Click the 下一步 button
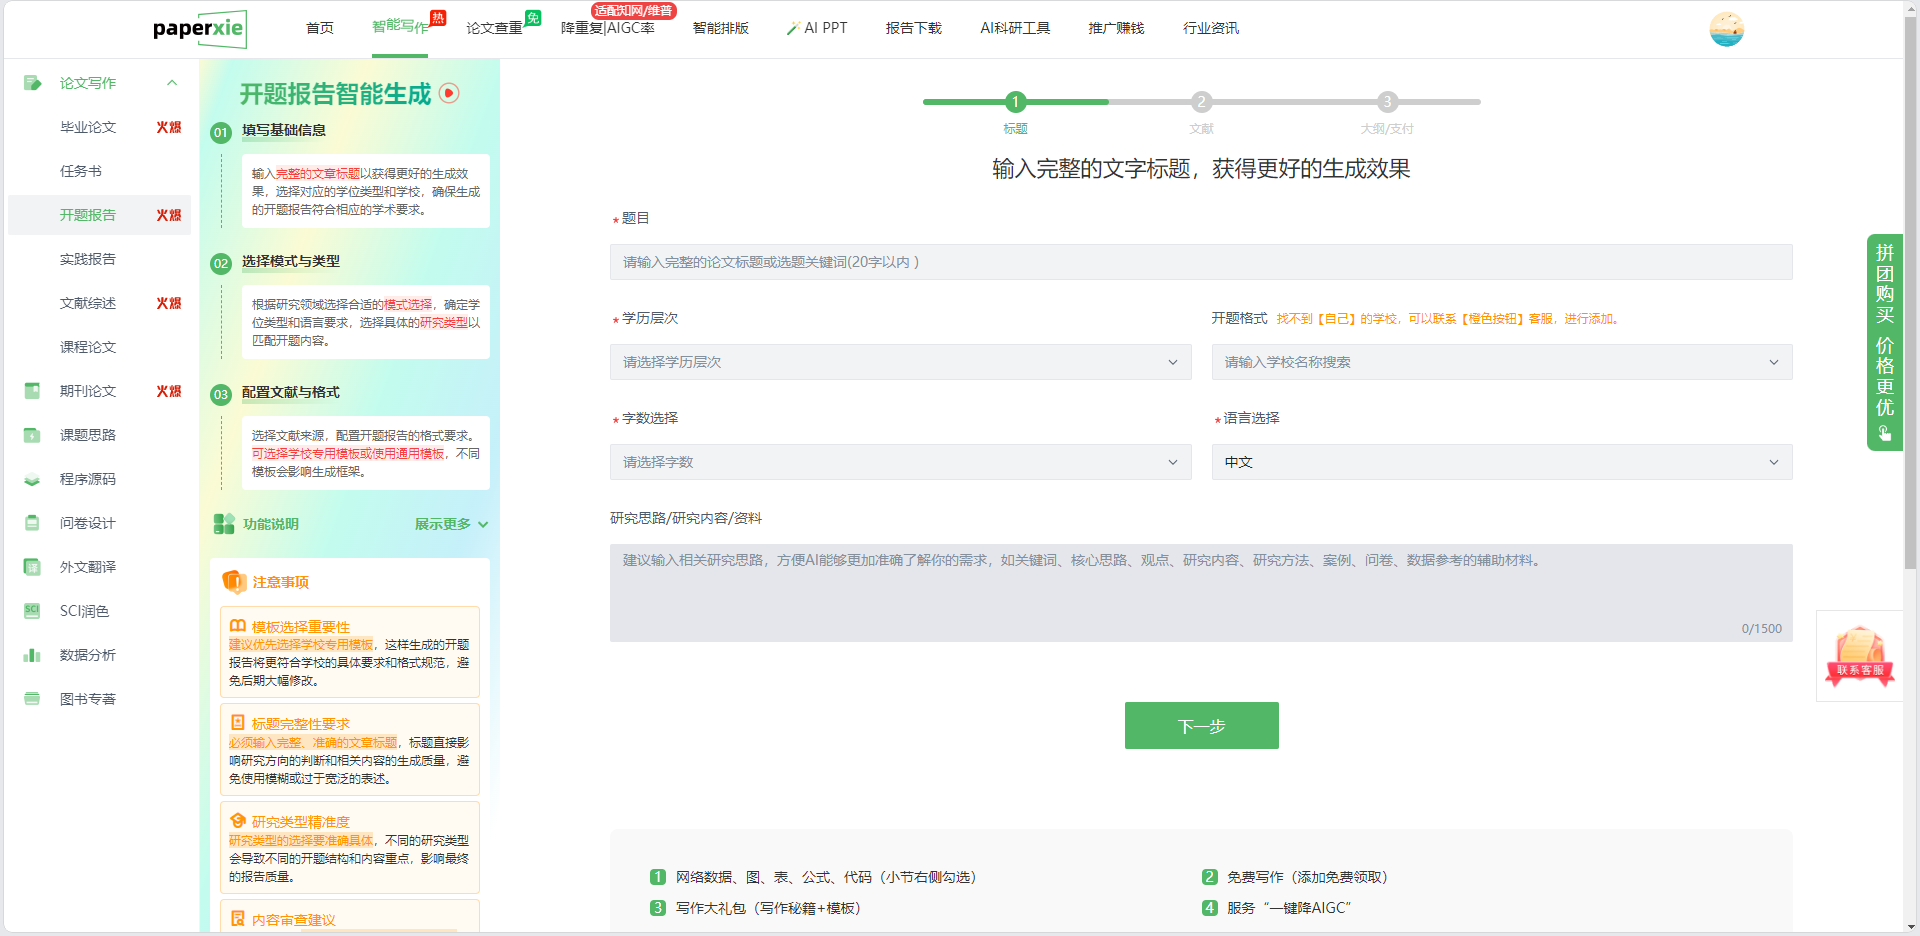Image resolution: width=1920 pixels, height=936 pixels. 1201,726
